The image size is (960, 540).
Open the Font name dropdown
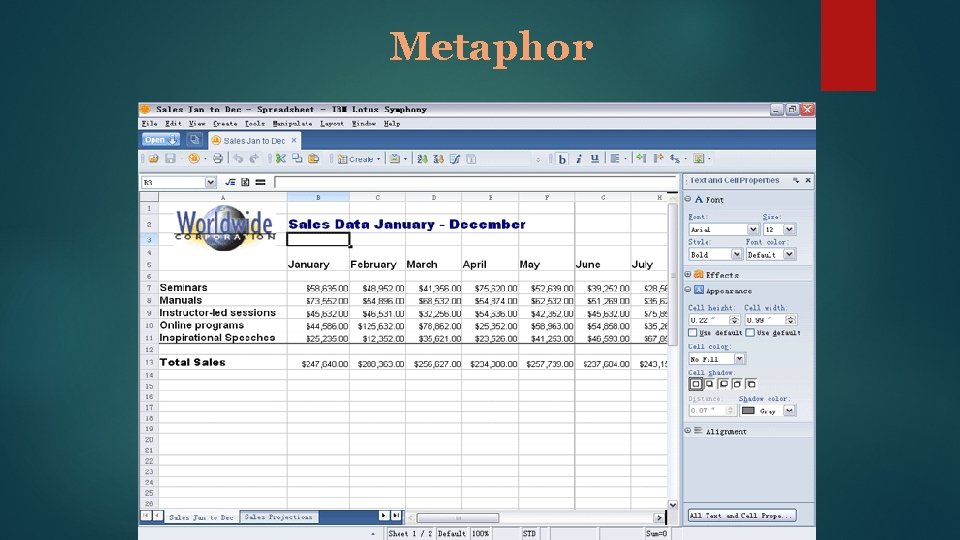[x=753, y=229]
